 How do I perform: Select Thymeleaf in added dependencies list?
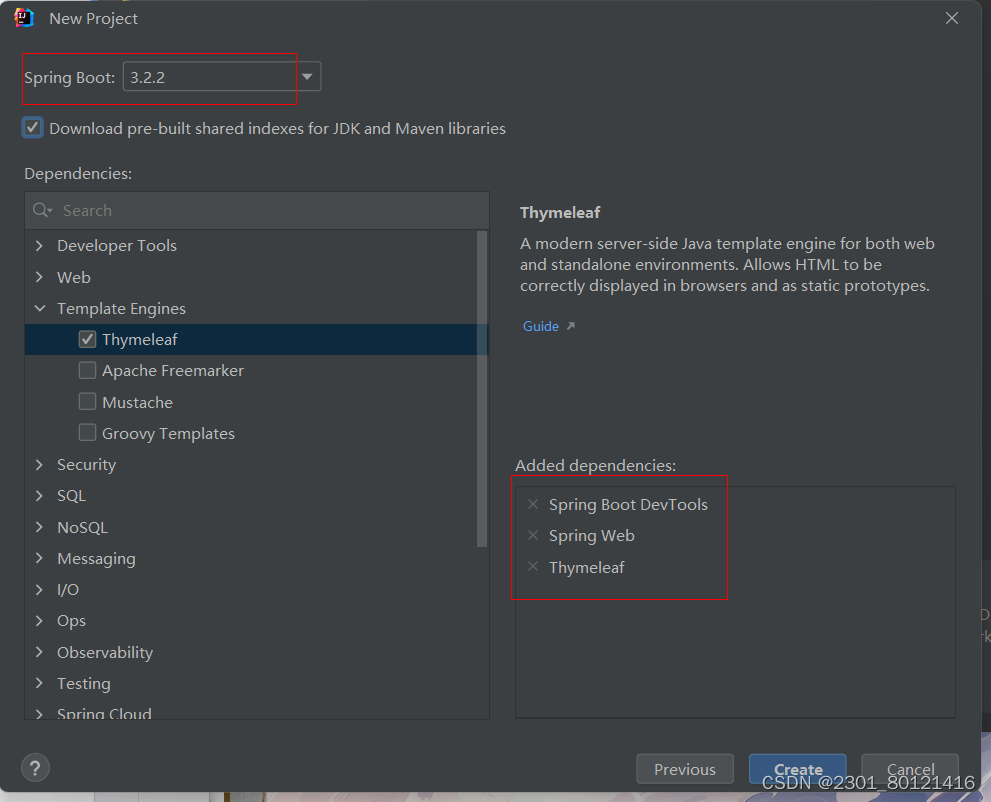point(587,568)
